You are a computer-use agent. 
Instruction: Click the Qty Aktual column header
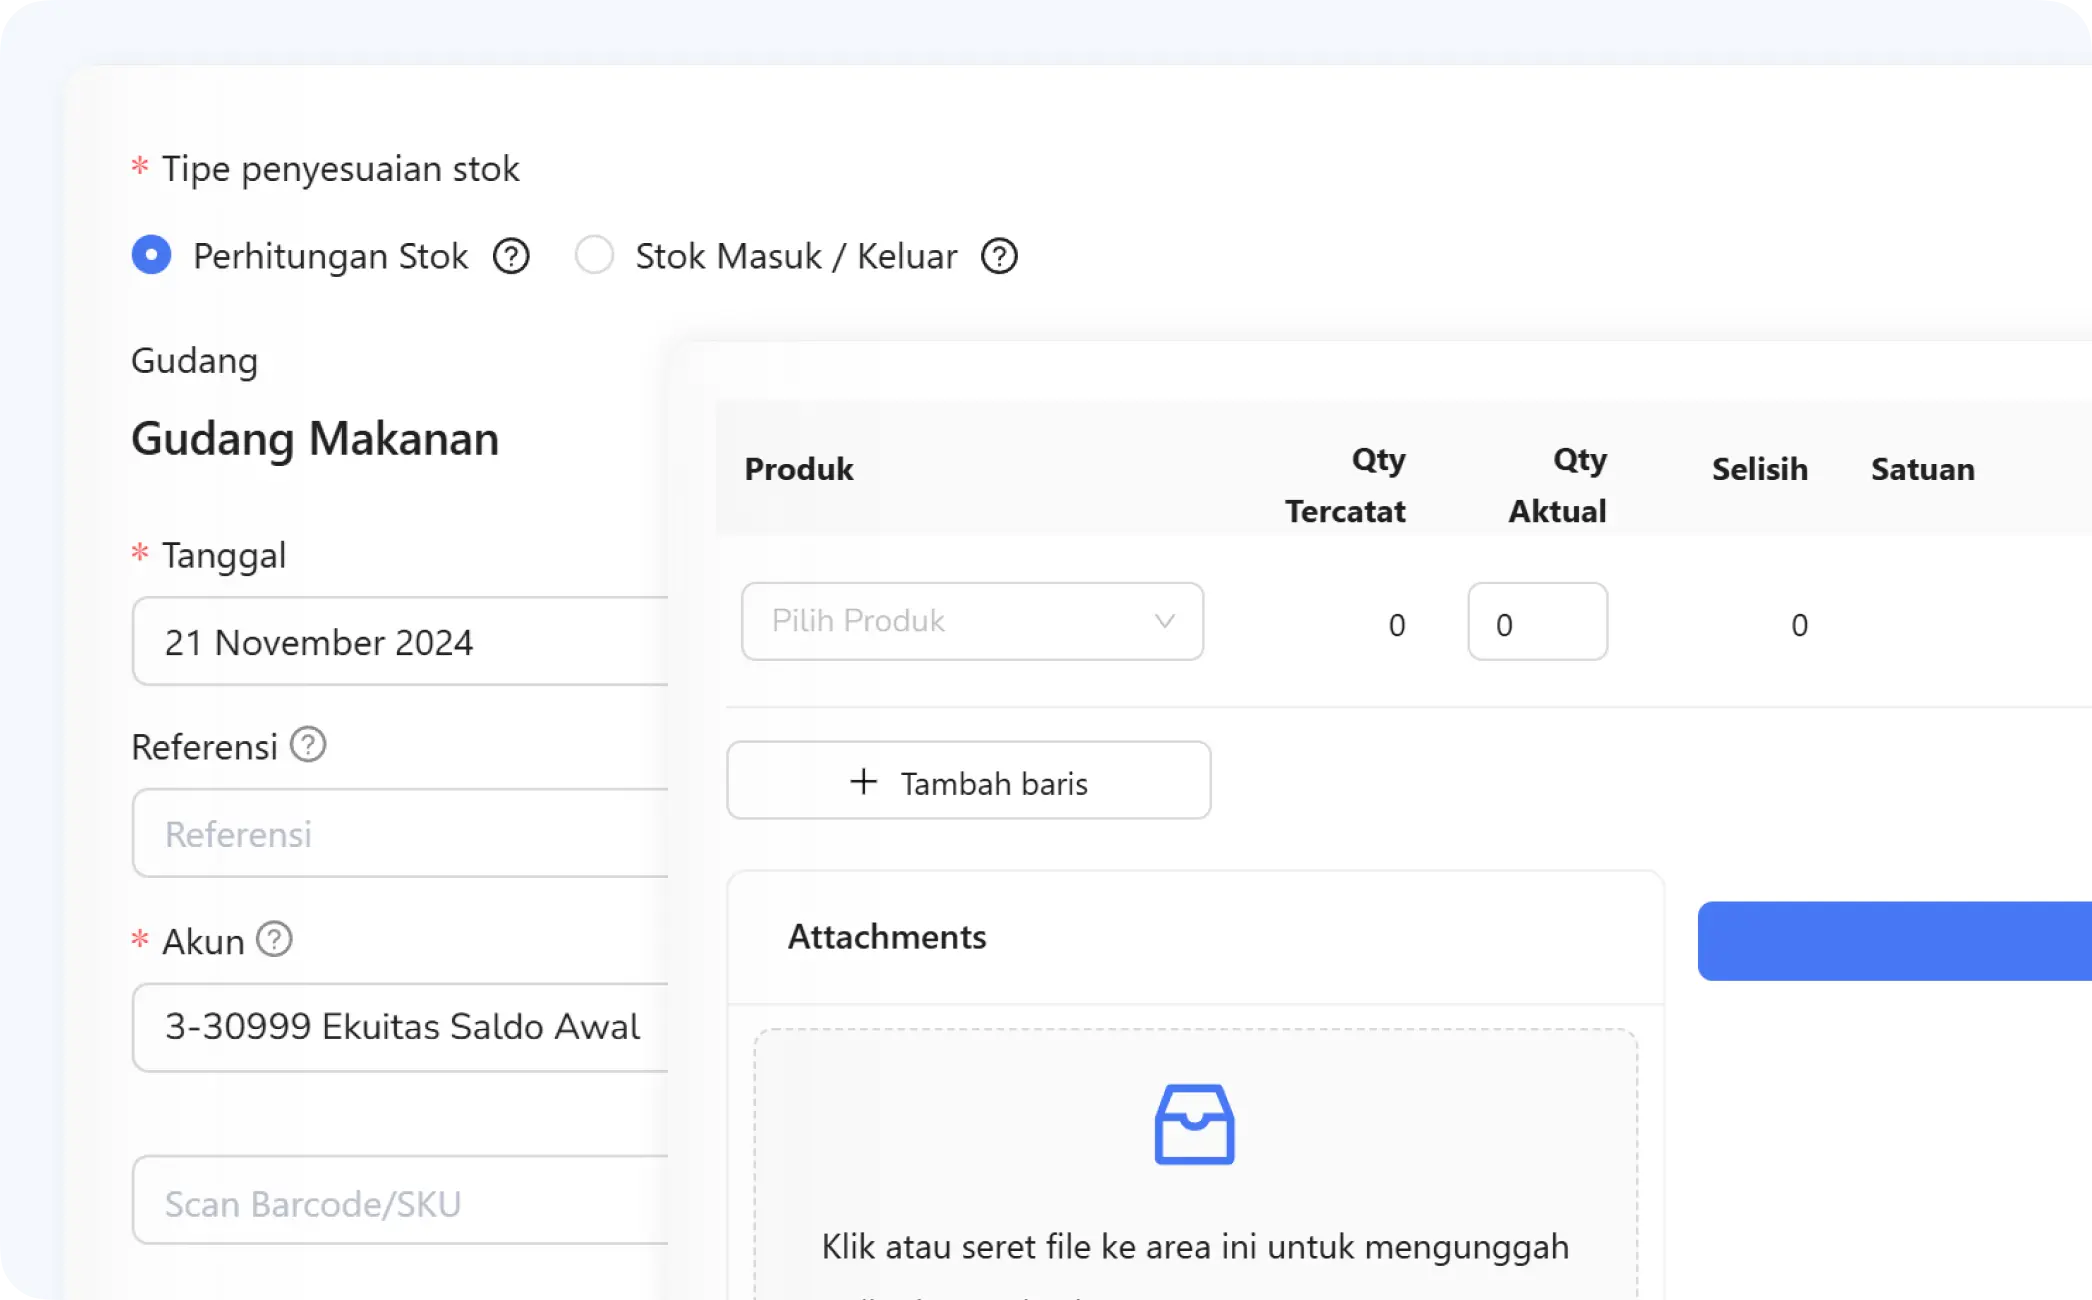click(x=1557, y=485)
